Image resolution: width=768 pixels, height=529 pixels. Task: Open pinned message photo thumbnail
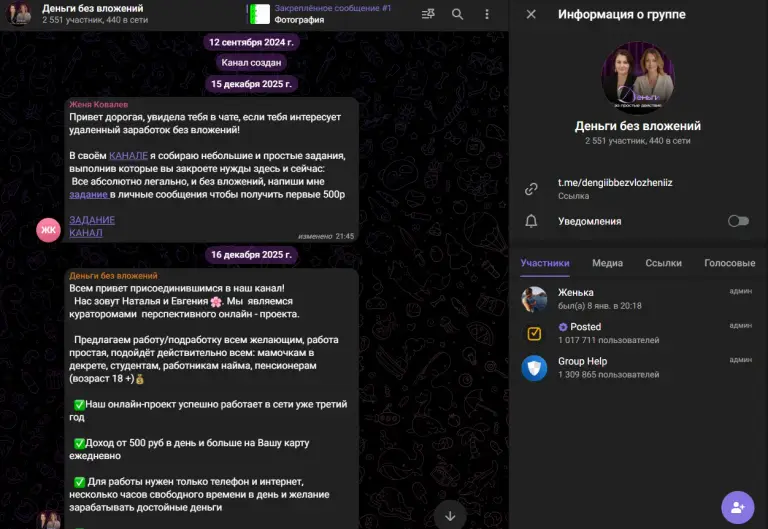(260, 14)
